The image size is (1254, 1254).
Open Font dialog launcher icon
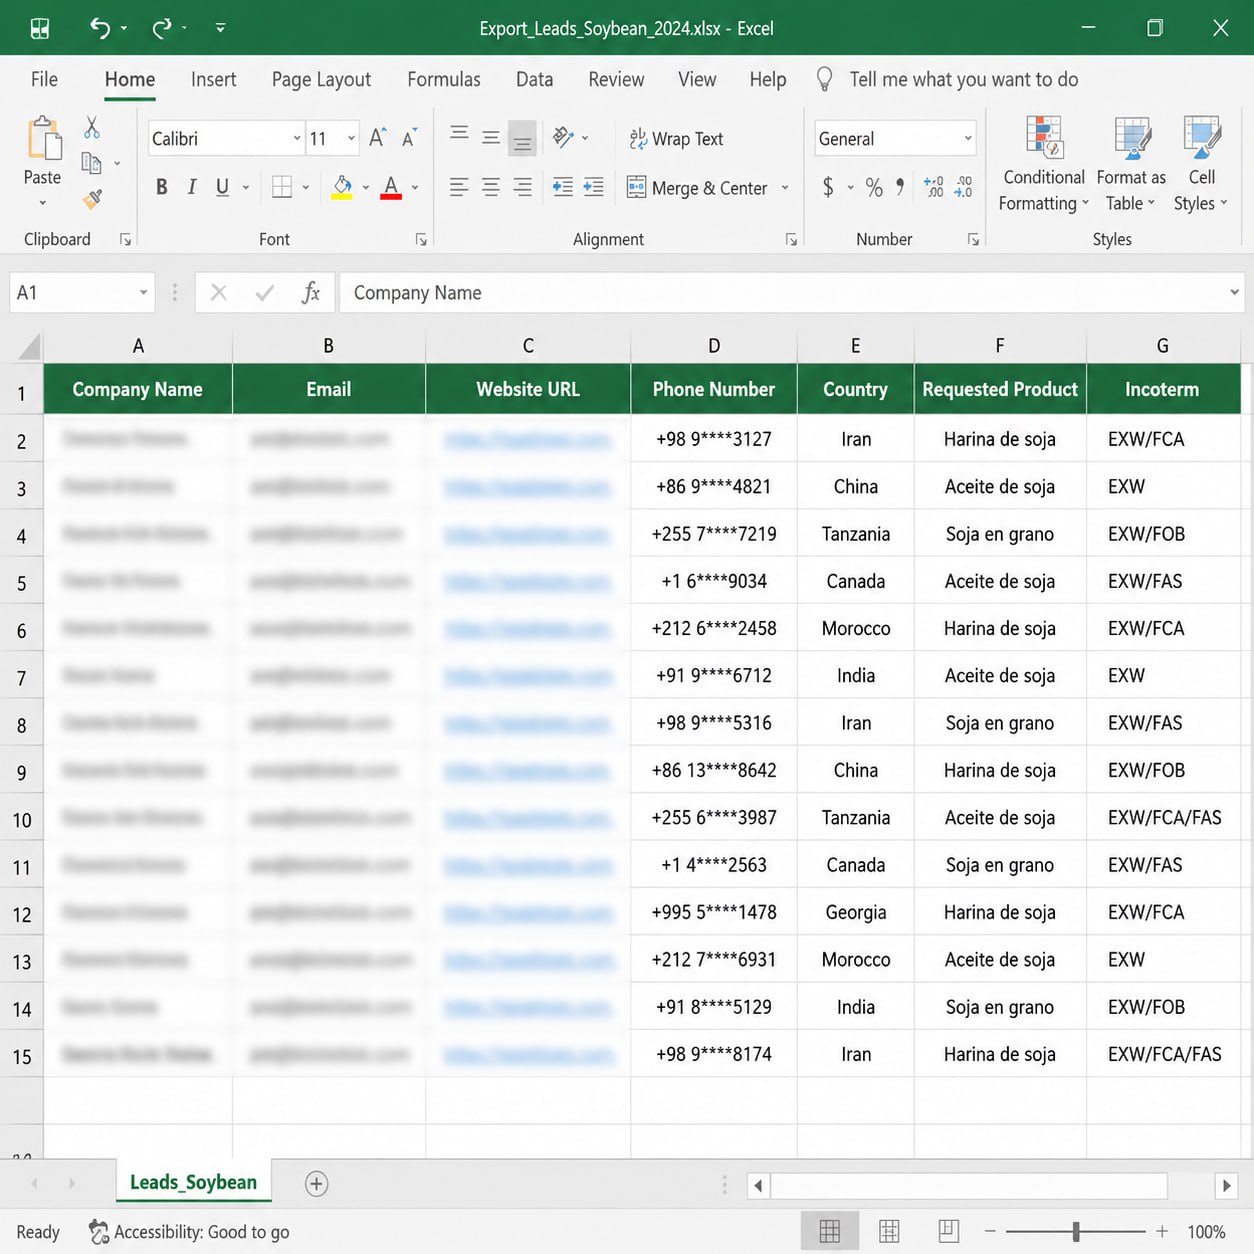point(421,240)
